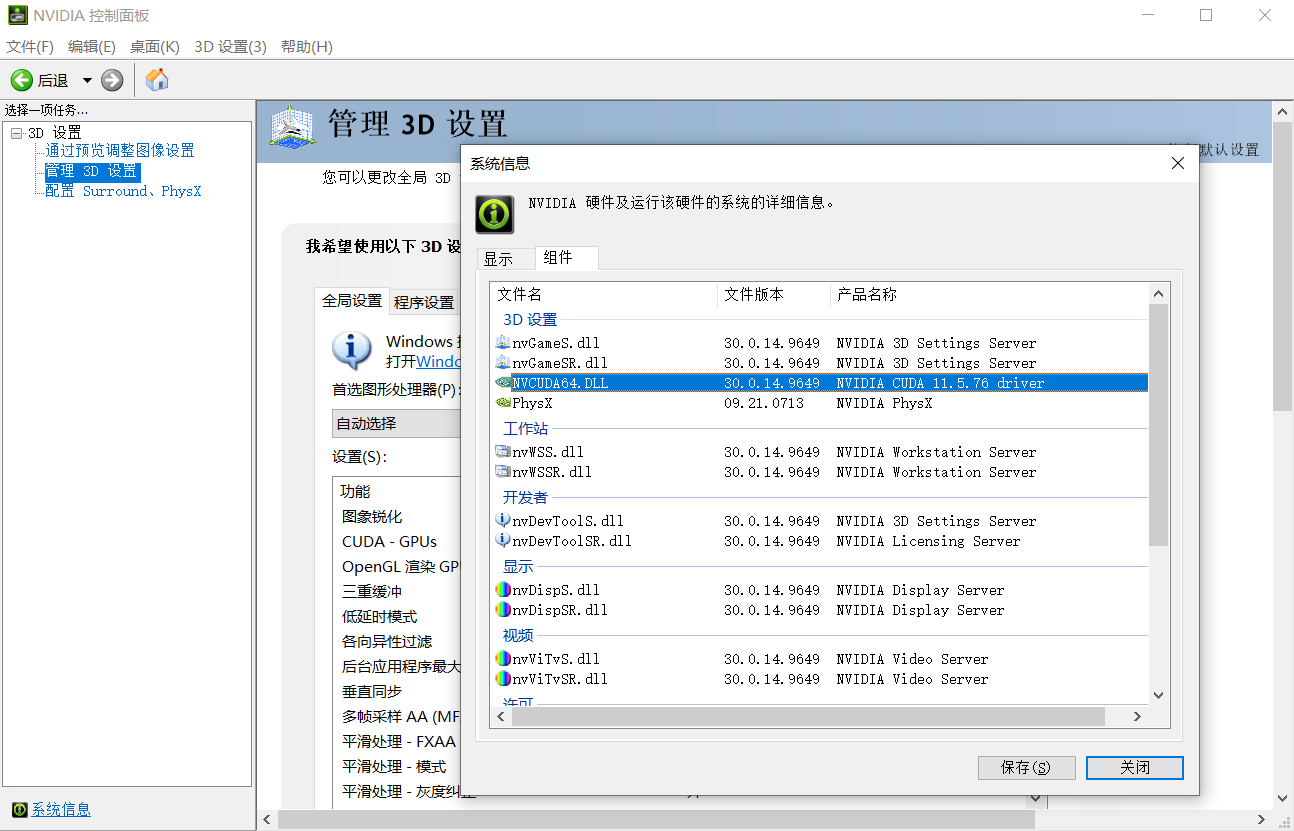1294x831 pixels.
Task: Click the dialog list's scroll-down arrow
Action: click(x=1158, y=695)
